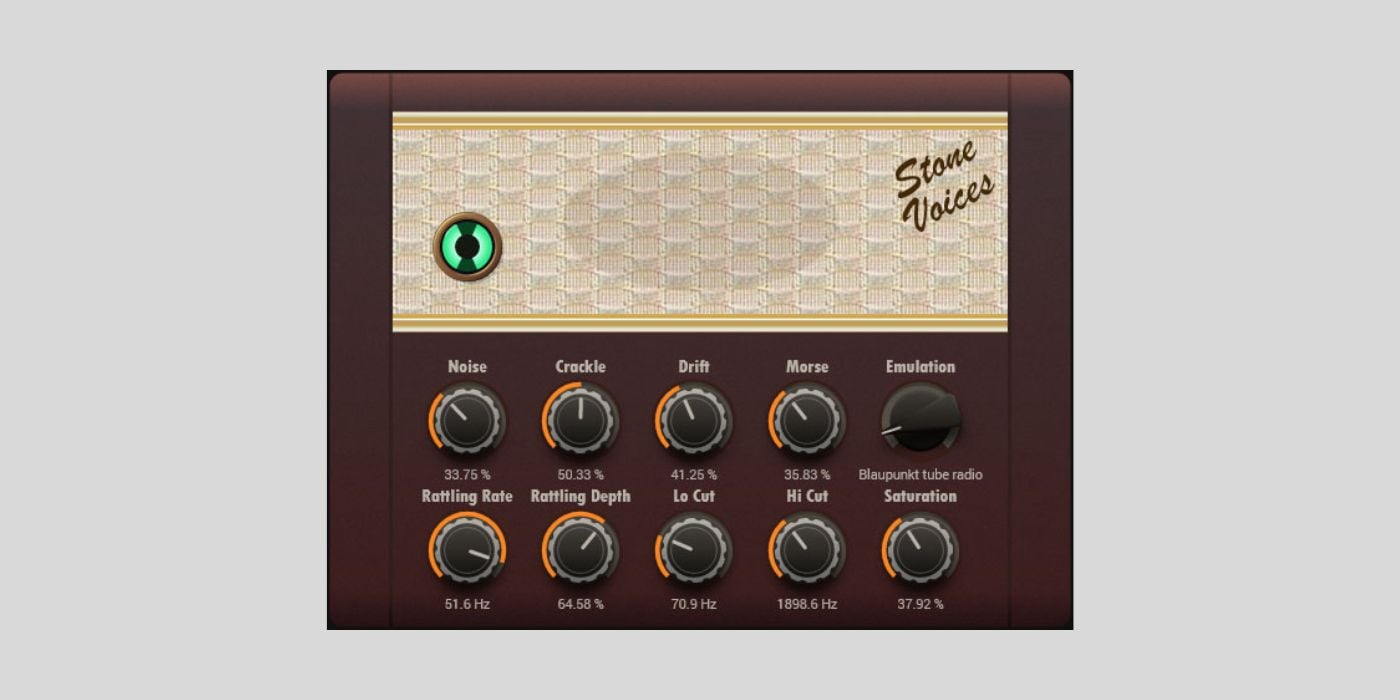The width and height of the screenshot is (1400, 700).
Task: Select the Crackle value 50.33 %
Action: point(581,475)
